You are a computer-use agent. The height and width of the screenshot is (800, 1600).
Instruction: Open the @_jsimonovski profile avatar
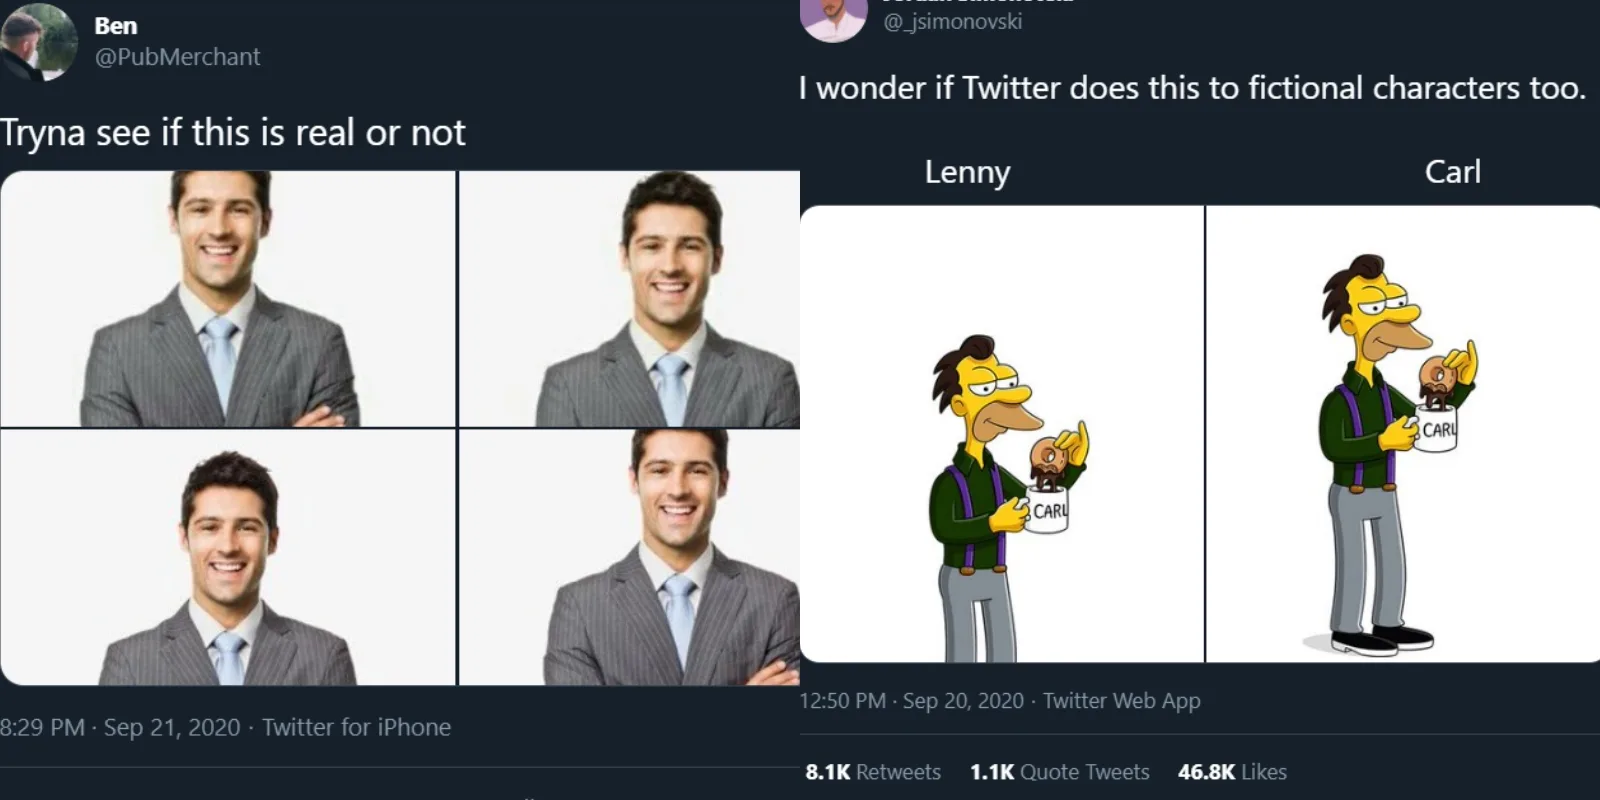click(x=833, y=20)
